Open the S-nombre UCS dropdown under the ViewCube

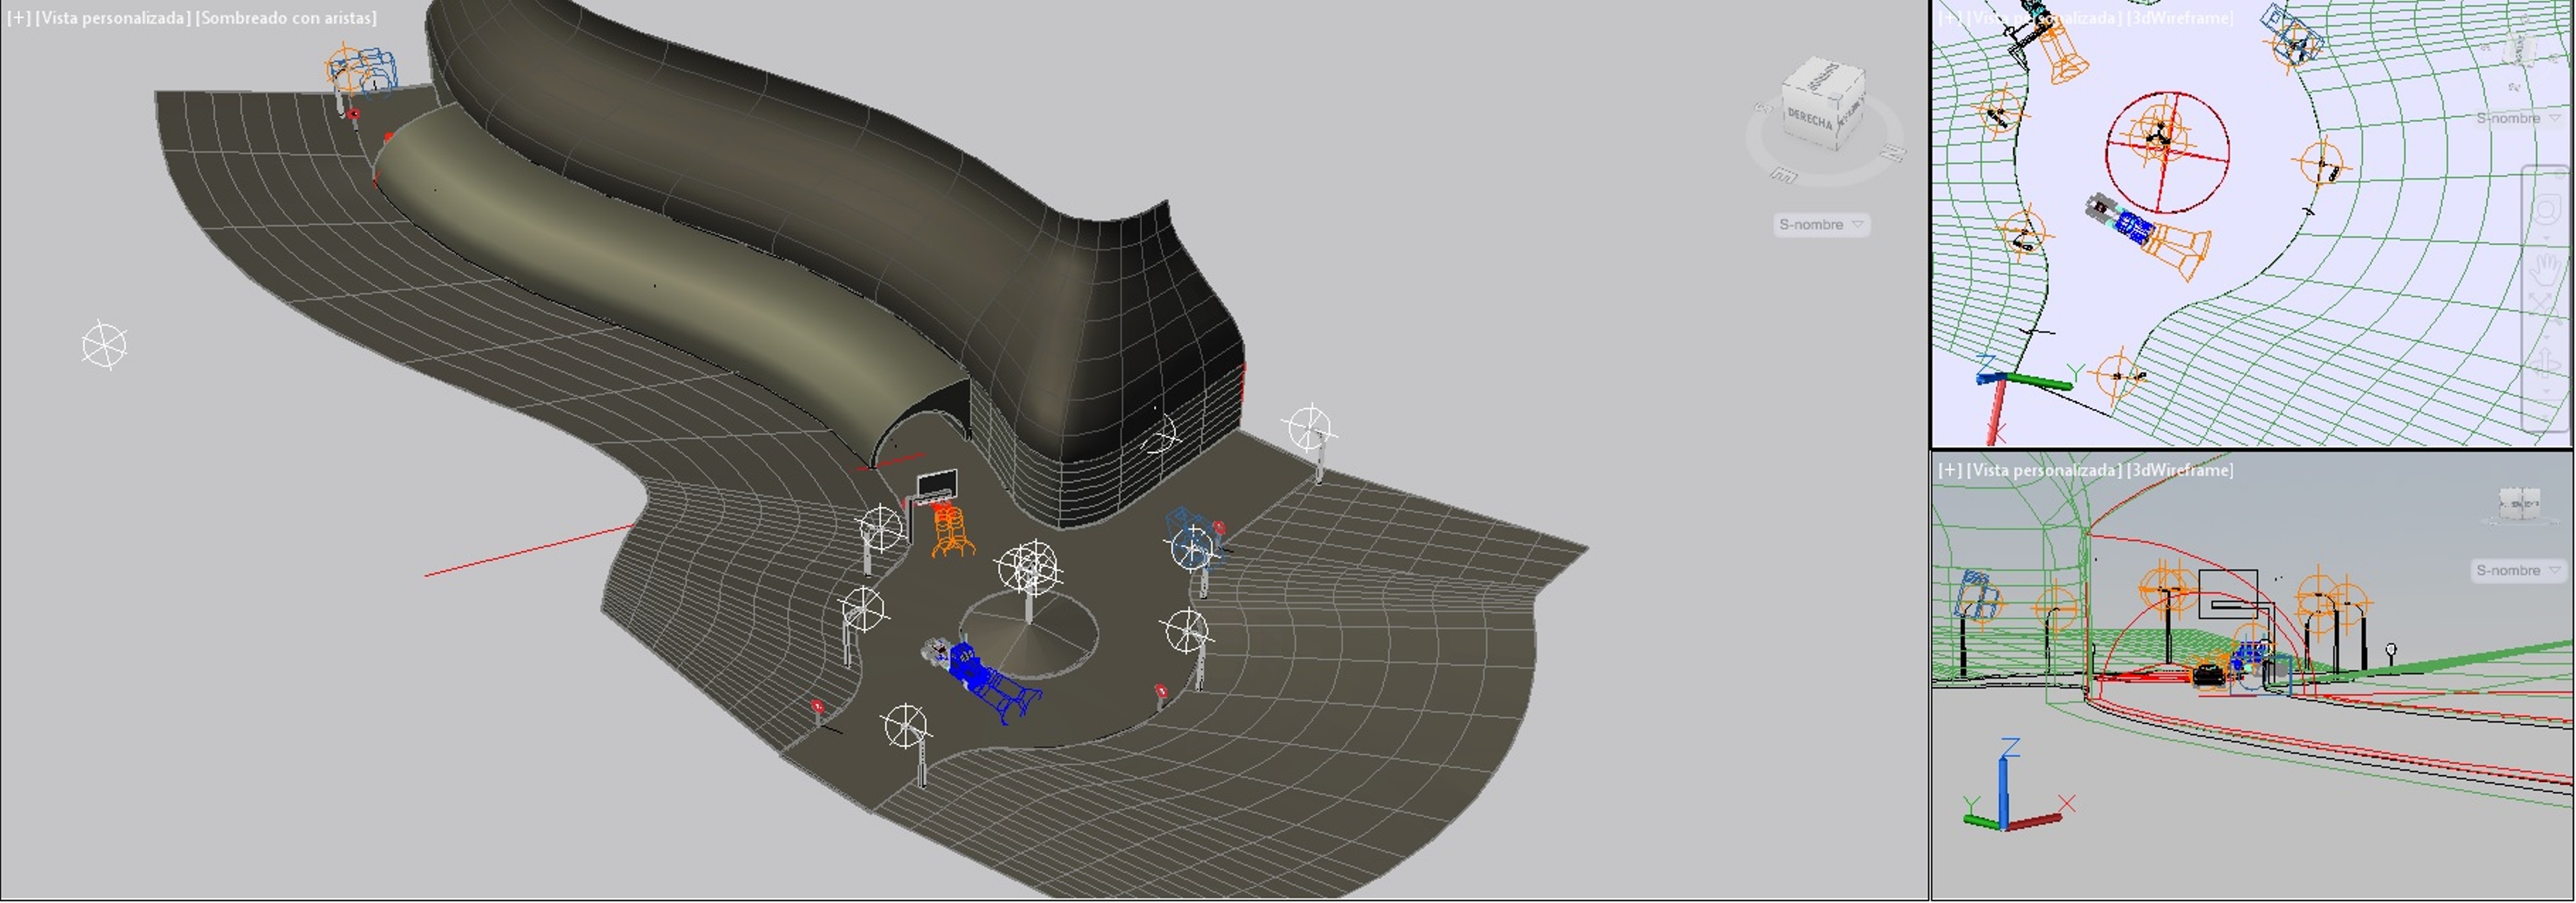(x=1820, y=224)
